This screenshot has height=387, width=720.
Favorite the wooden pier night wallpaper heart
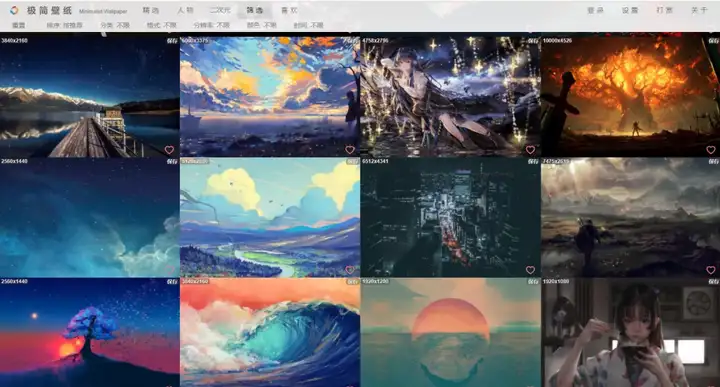point(169,150)
